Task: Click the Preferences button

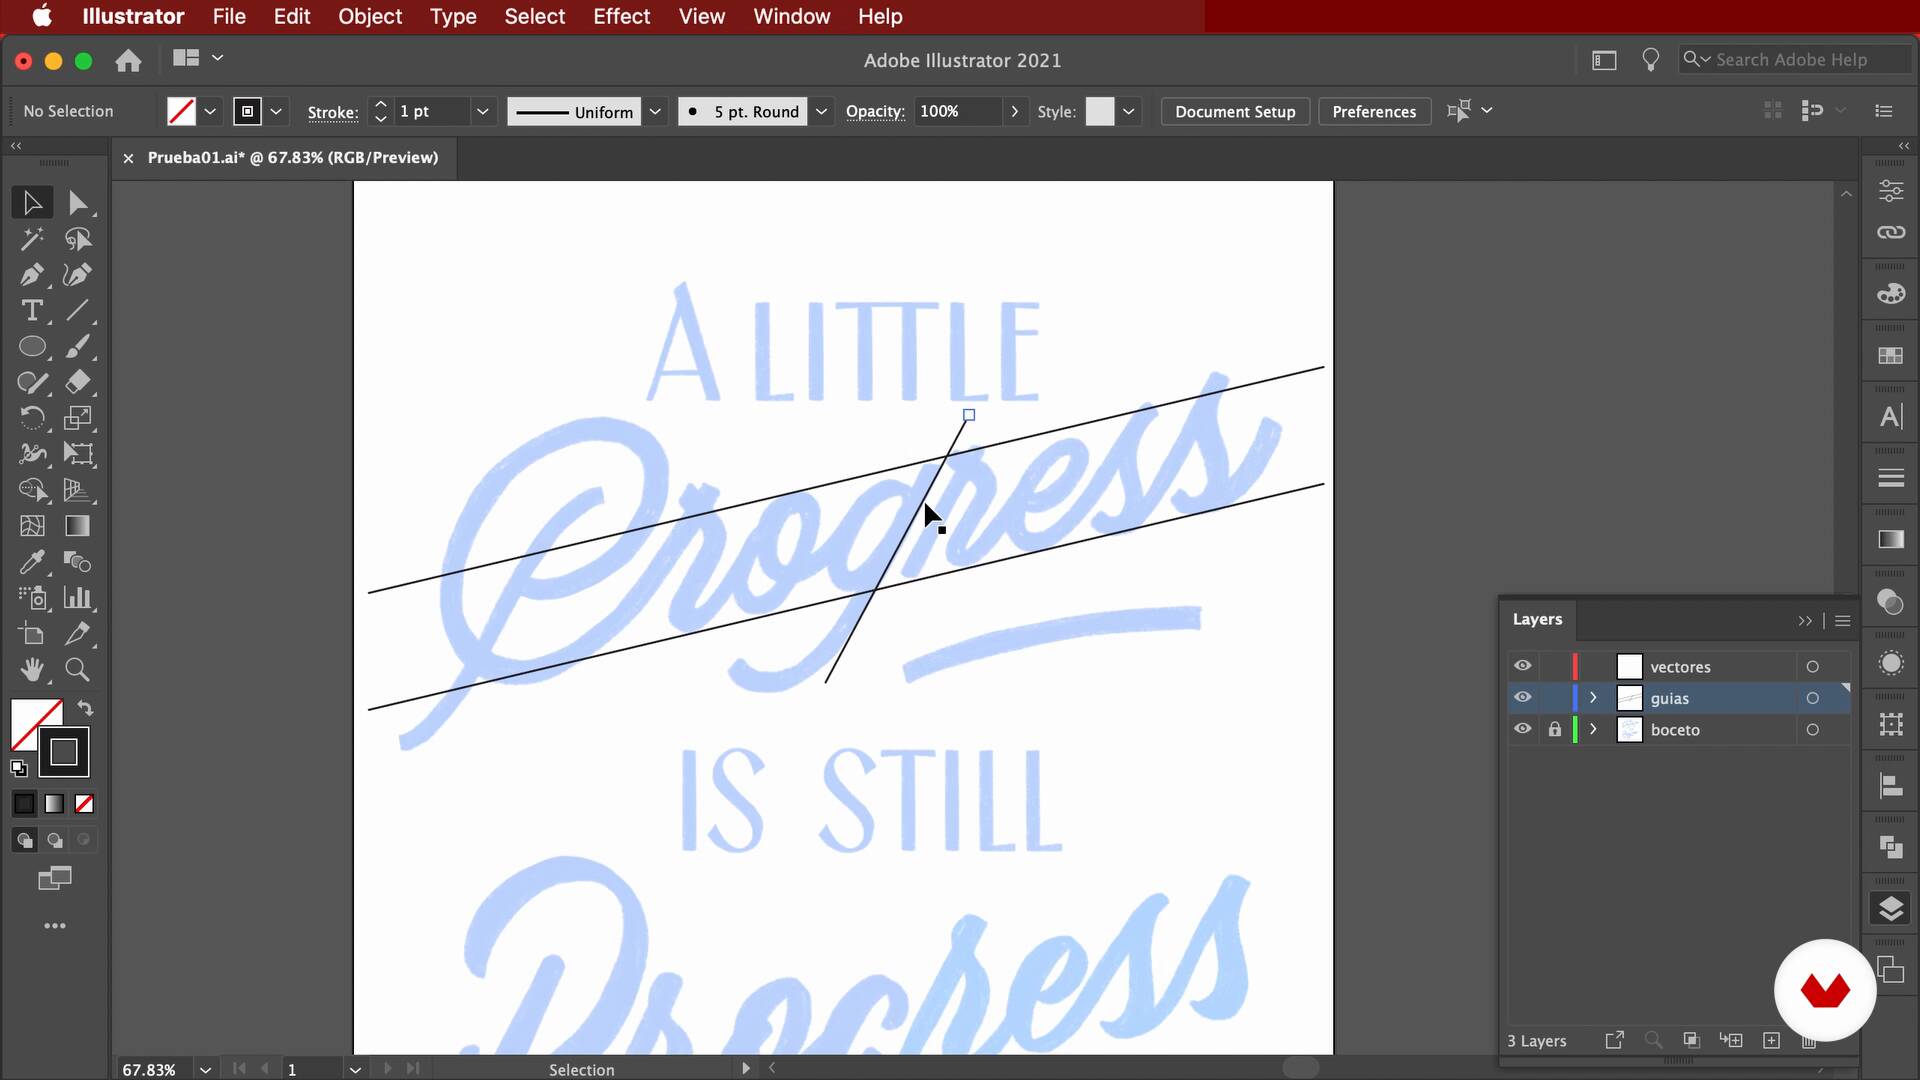Action: (x=1374, y=112)
